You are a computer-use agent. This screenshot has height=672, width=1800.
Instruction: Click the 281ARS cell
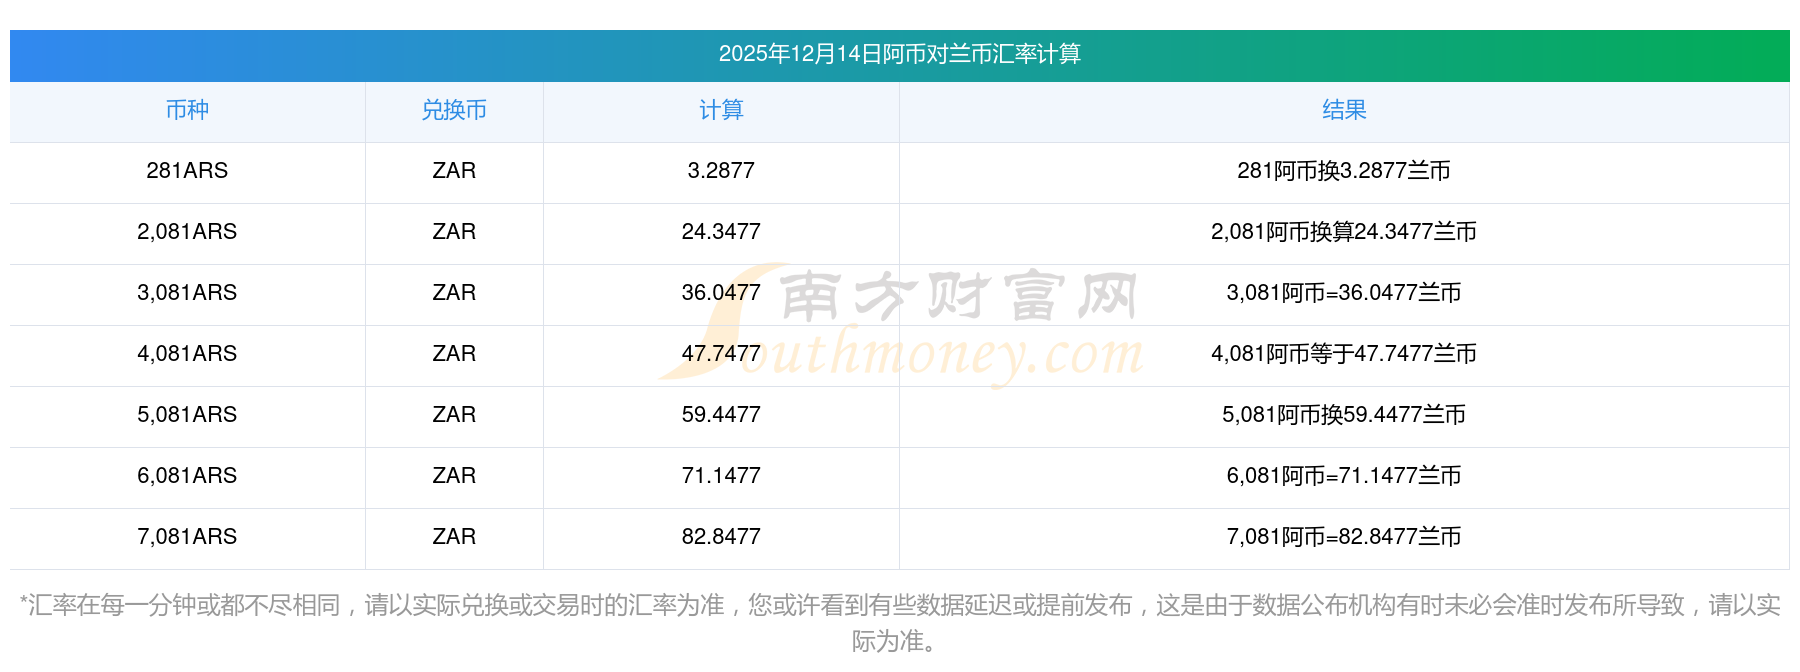pyautogui.click(x=187, y=171)
